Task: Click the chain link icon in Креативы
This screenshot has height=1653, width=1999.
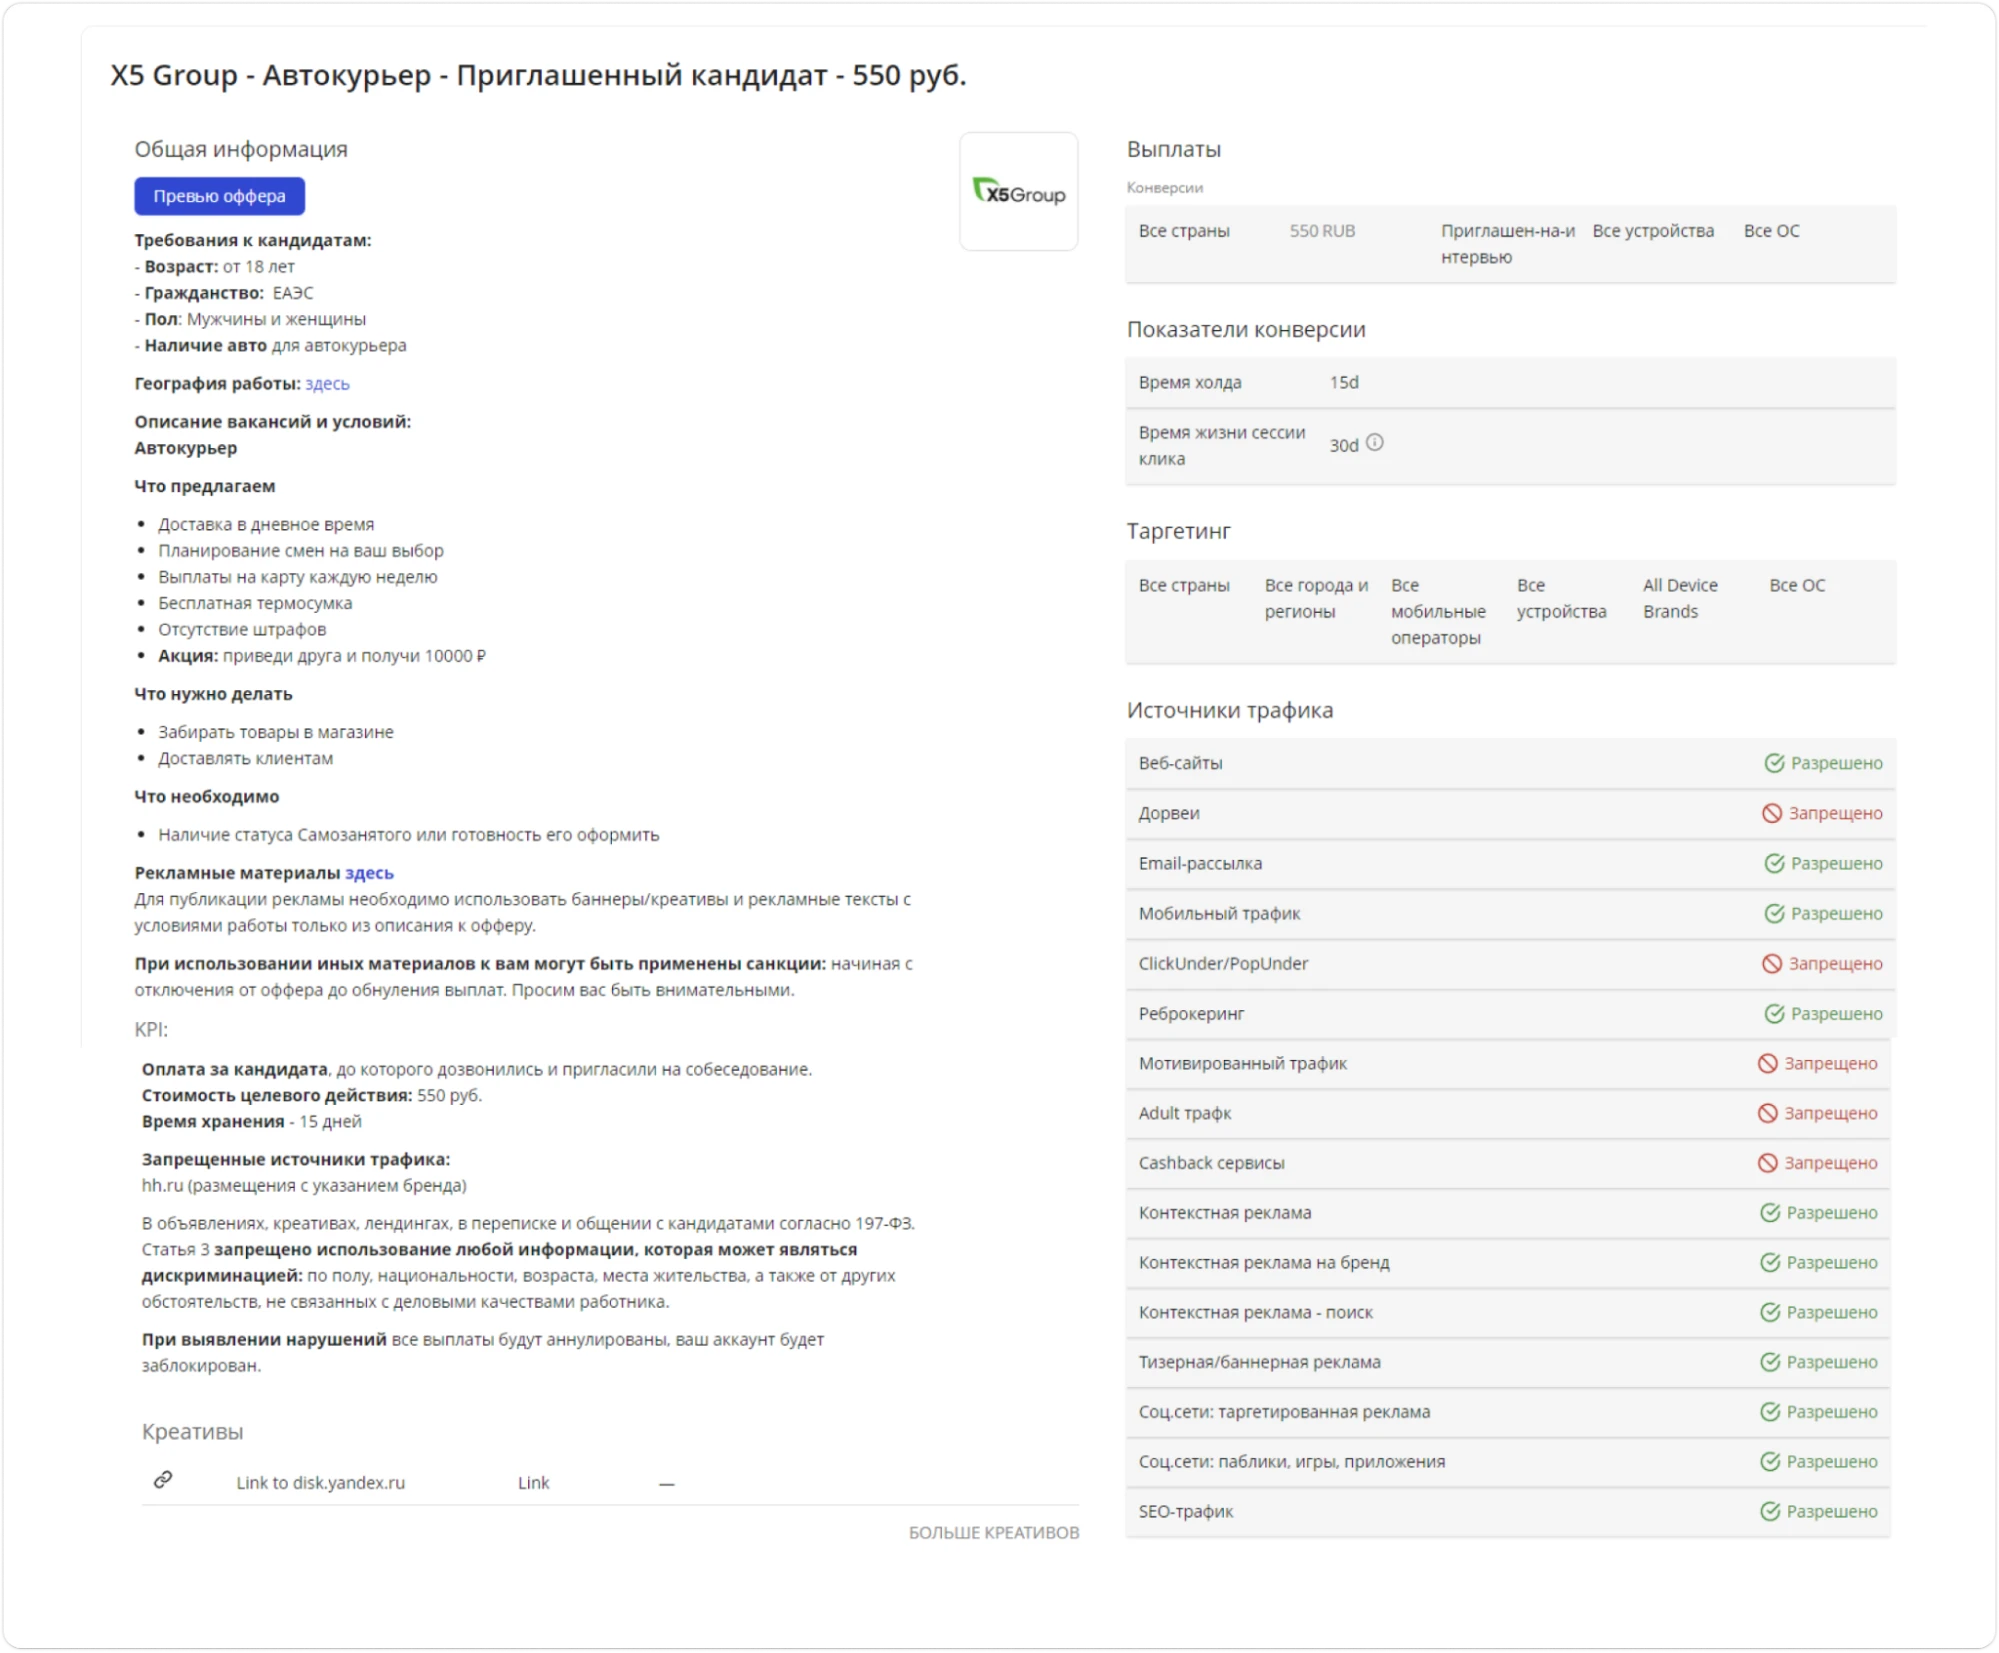Action: pyautogui.click(x=163, y=1480)
